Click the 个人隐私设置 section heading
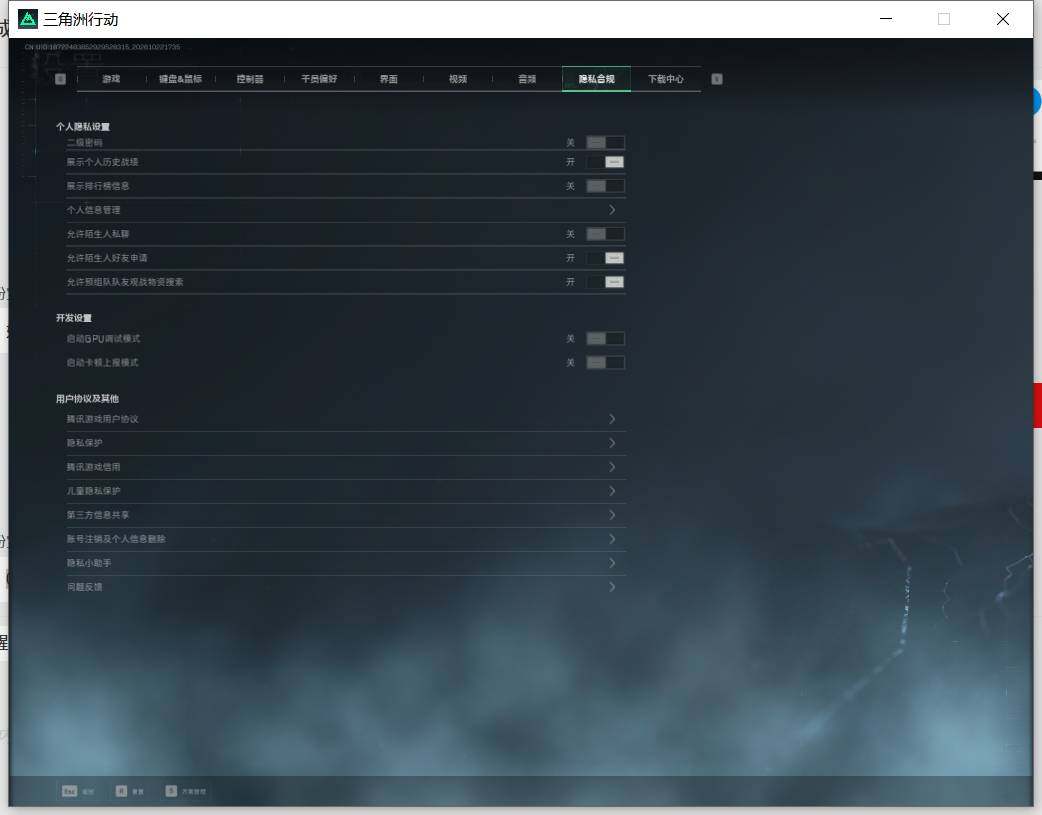Screen dimensions: 1042x815 [x=83, y=126]
